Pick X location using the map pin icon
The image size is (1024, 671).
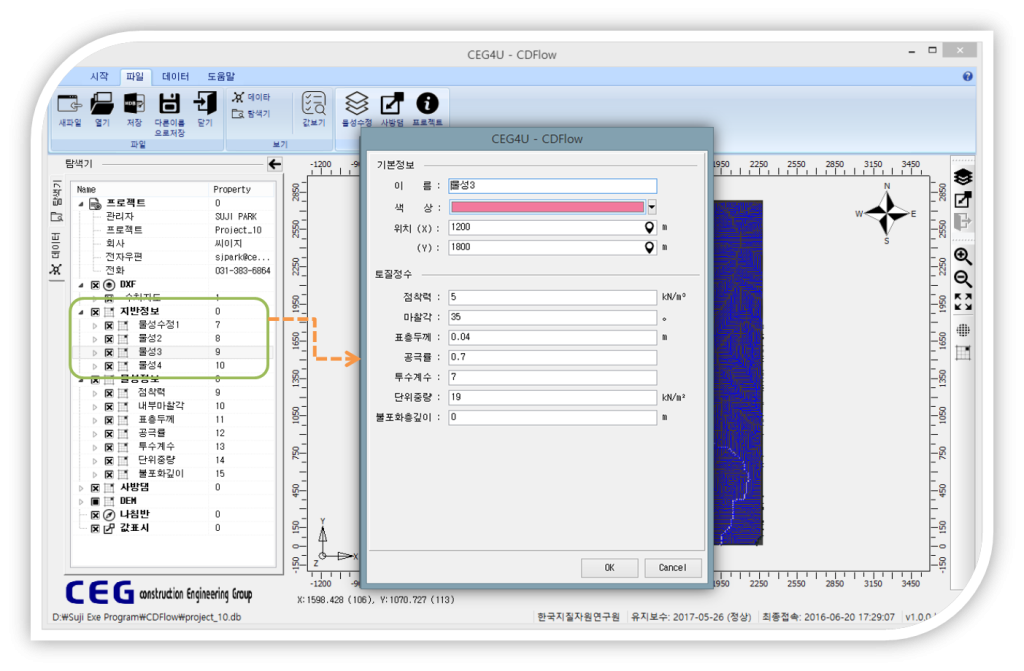coord(648,227)
